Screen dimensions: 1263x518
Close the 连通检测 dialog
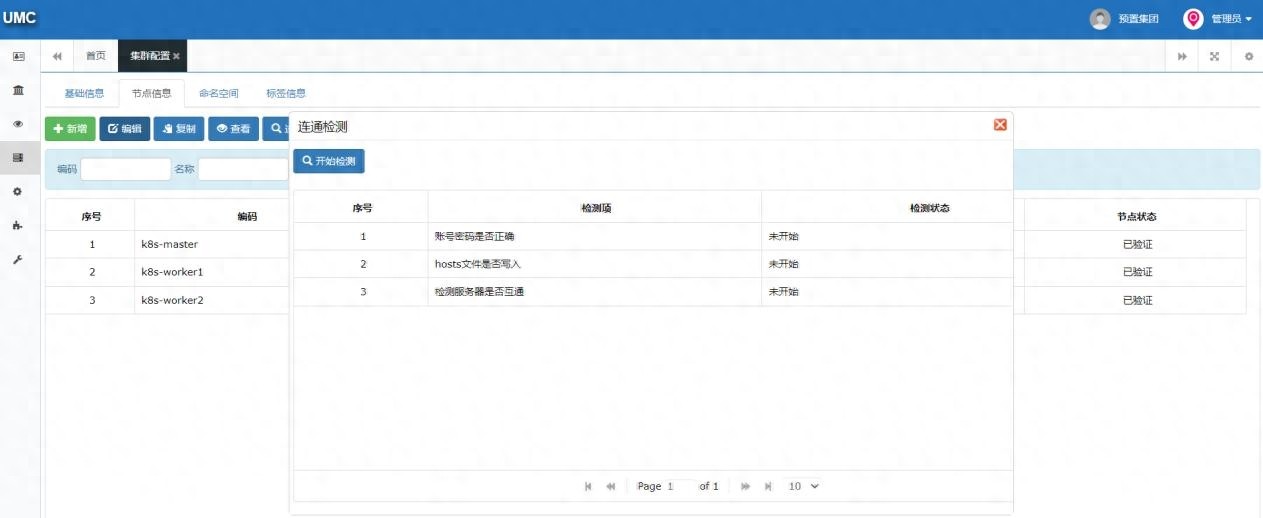click(x=1000, y=125)
